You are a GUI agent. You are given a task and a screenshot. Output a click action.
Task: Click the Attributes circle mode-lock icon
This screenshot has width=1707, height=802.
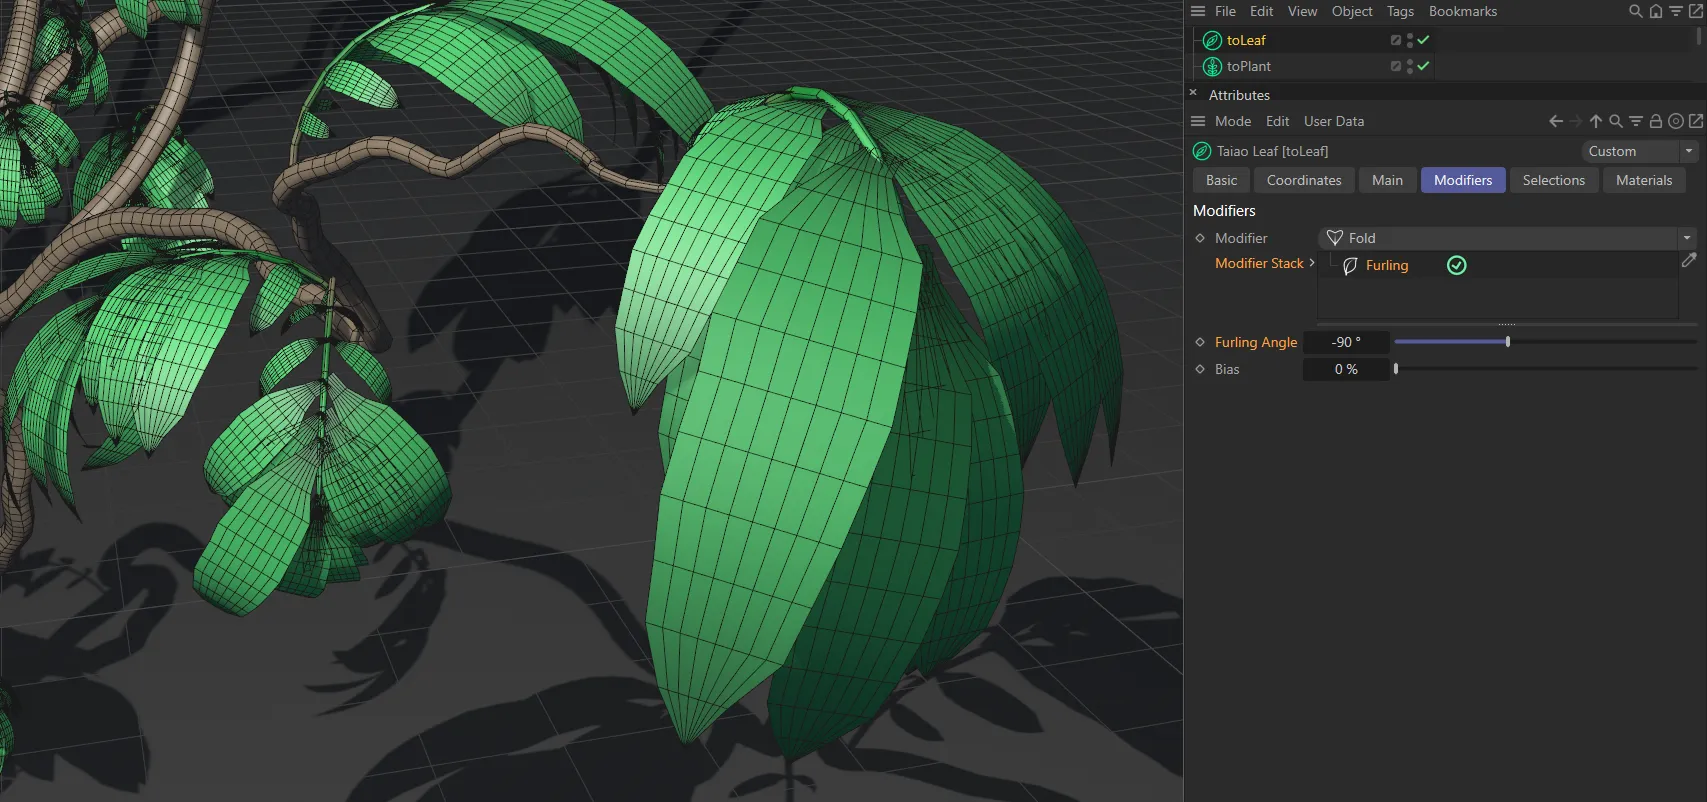tap(1676, 121)
